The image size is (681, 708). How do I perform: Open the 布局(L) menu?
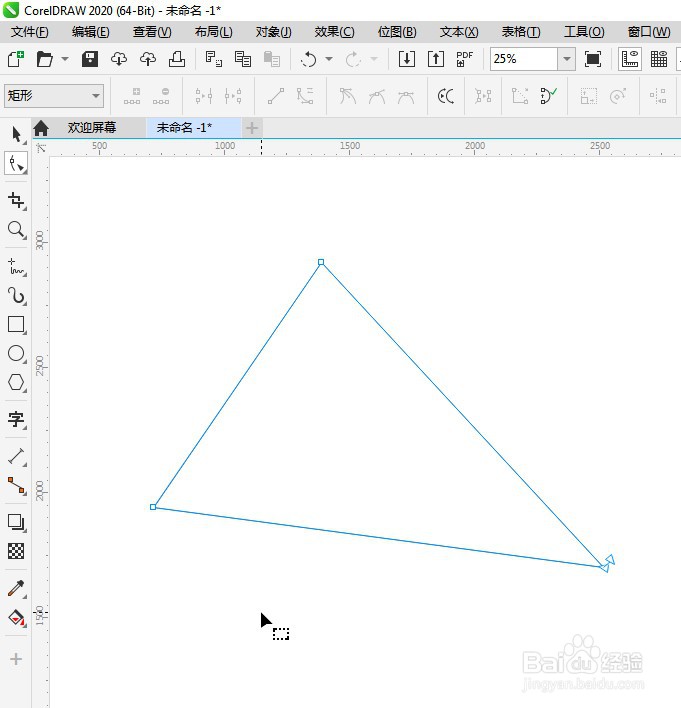tap(213, 32)
